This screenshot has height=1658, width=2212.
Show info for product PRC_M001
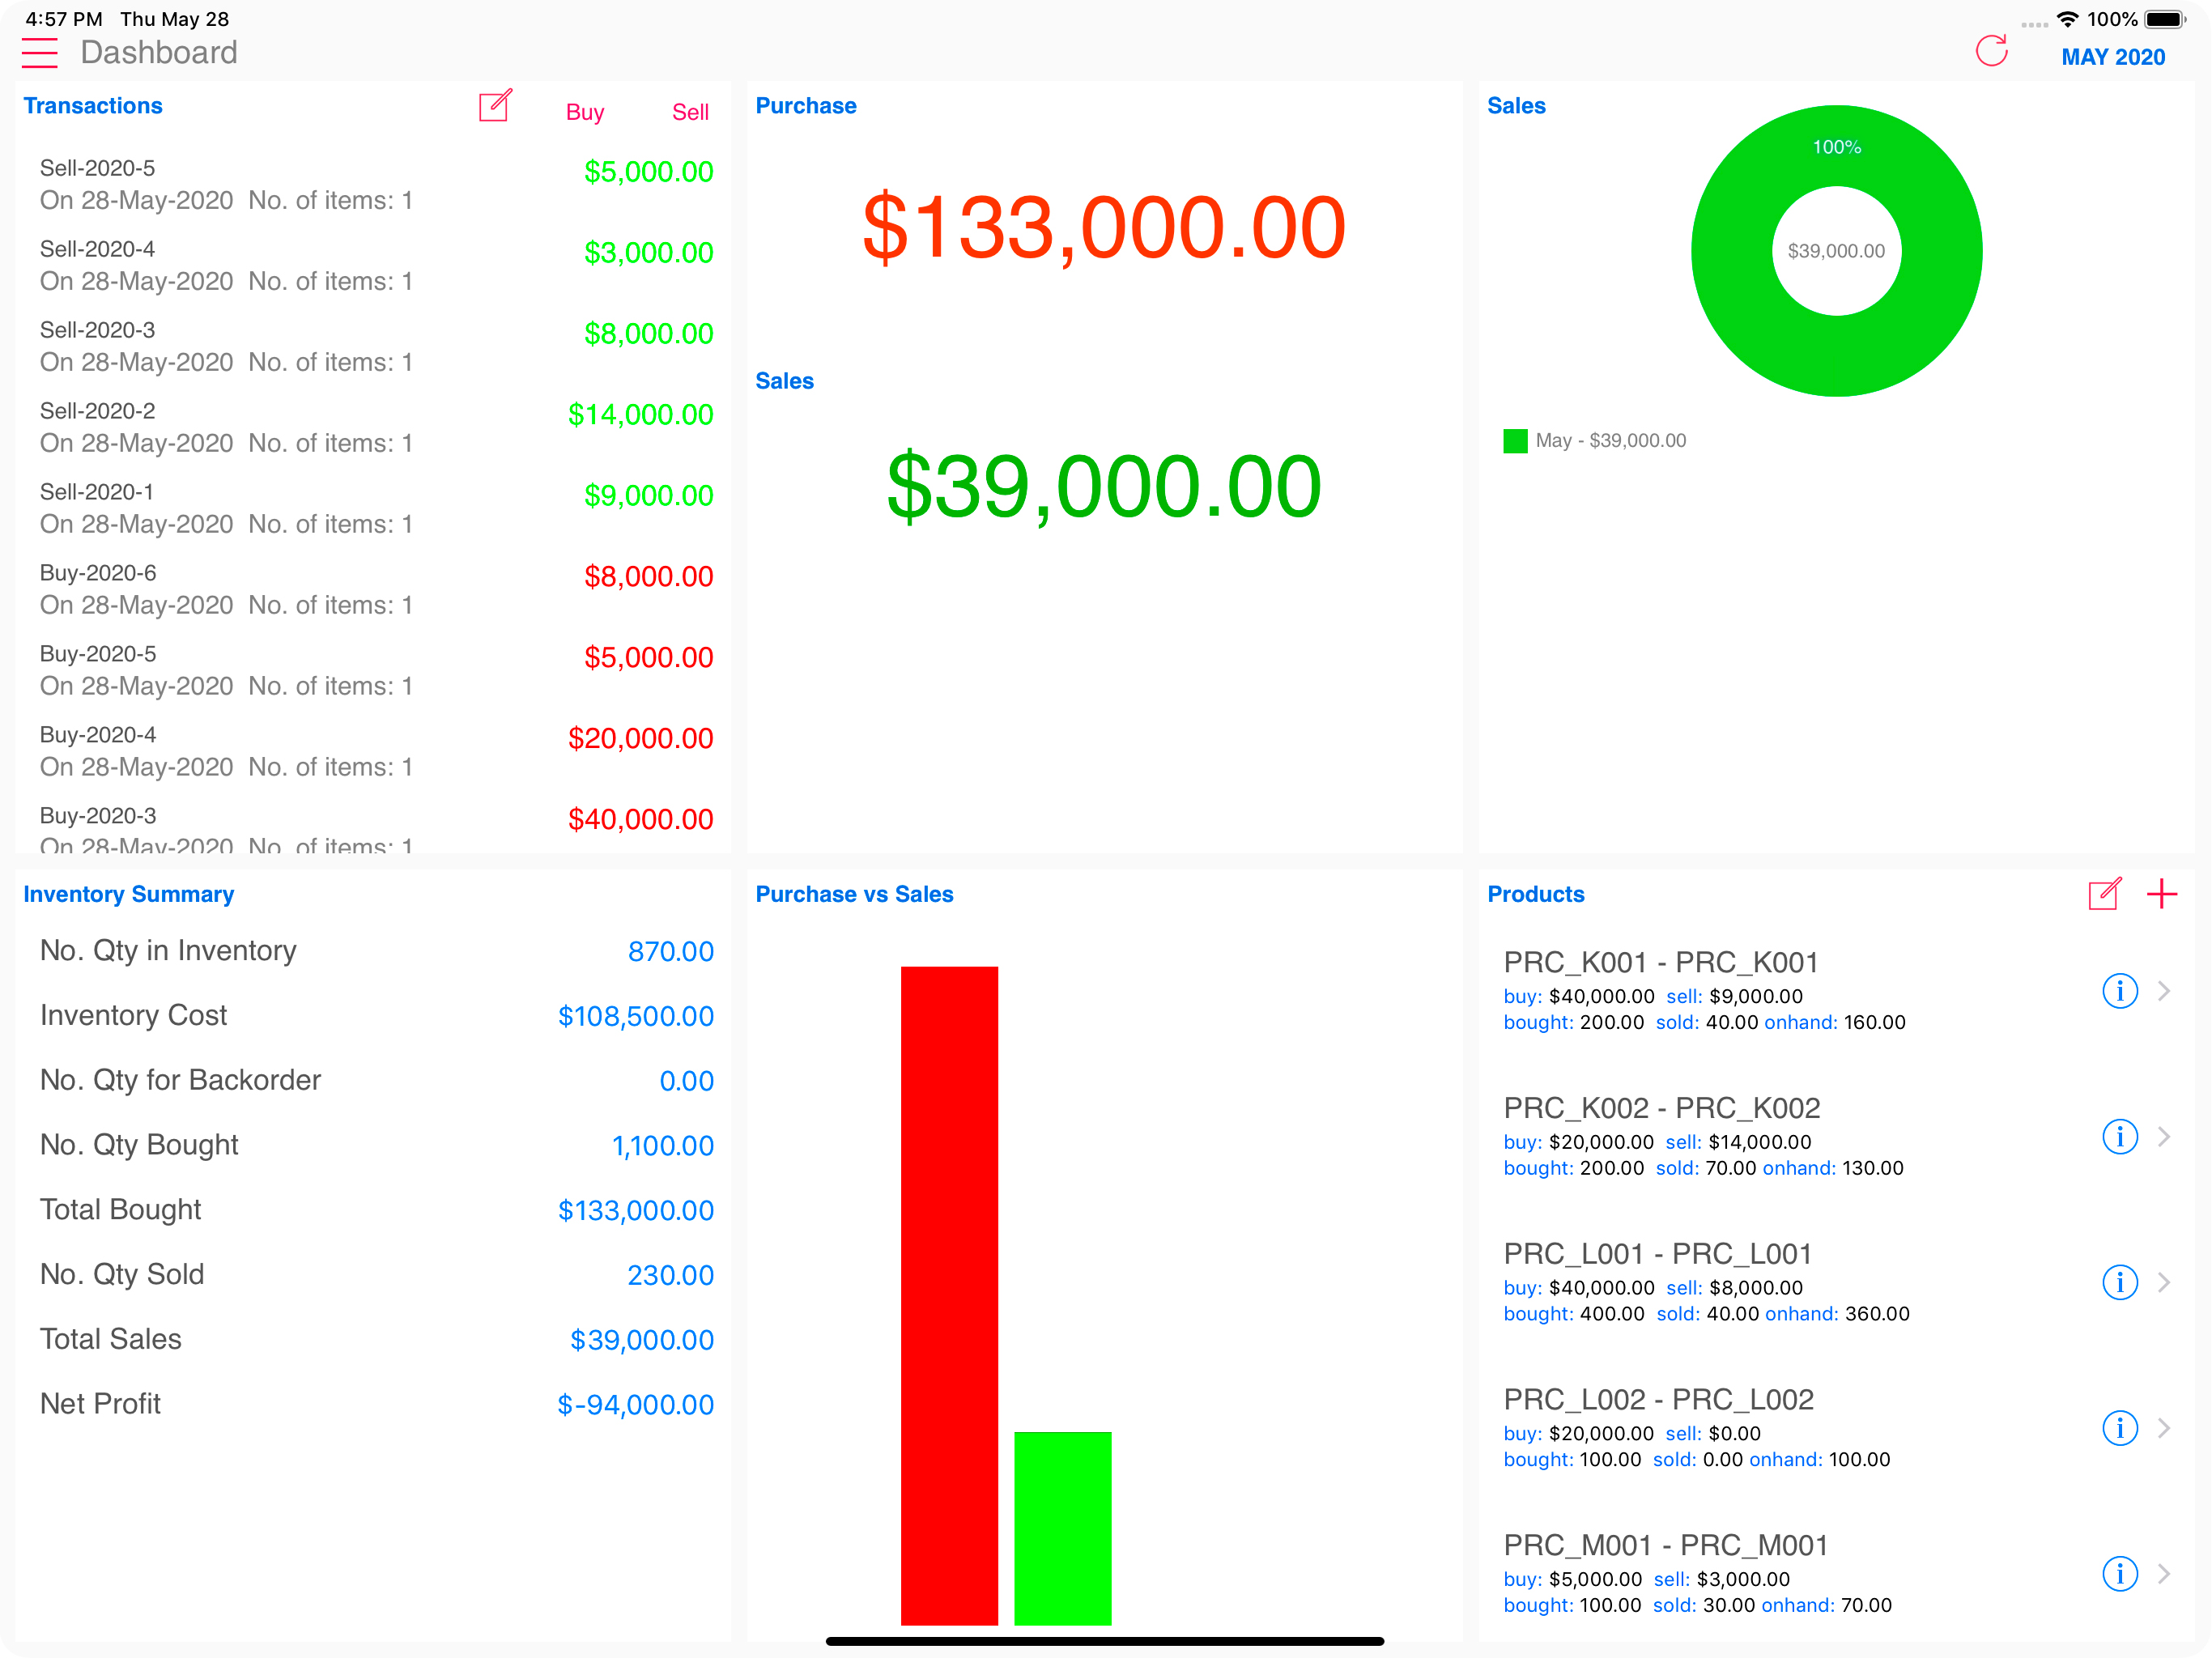click(2120, 1574)
